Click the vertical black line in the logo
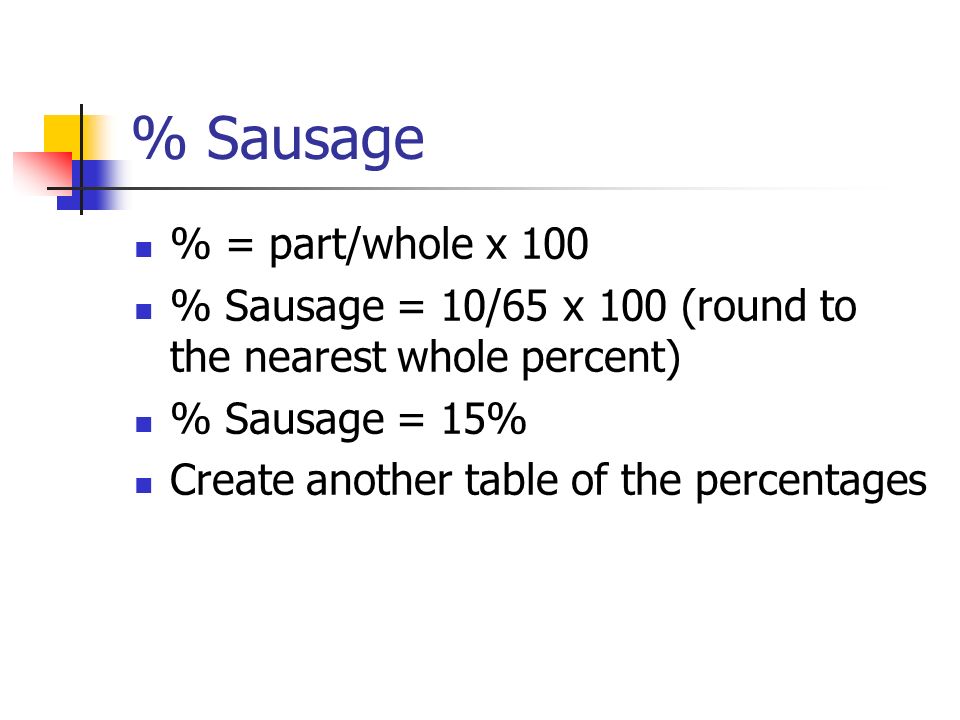The height and width of the screenshot is (720, 960). (x=81, y=159)
